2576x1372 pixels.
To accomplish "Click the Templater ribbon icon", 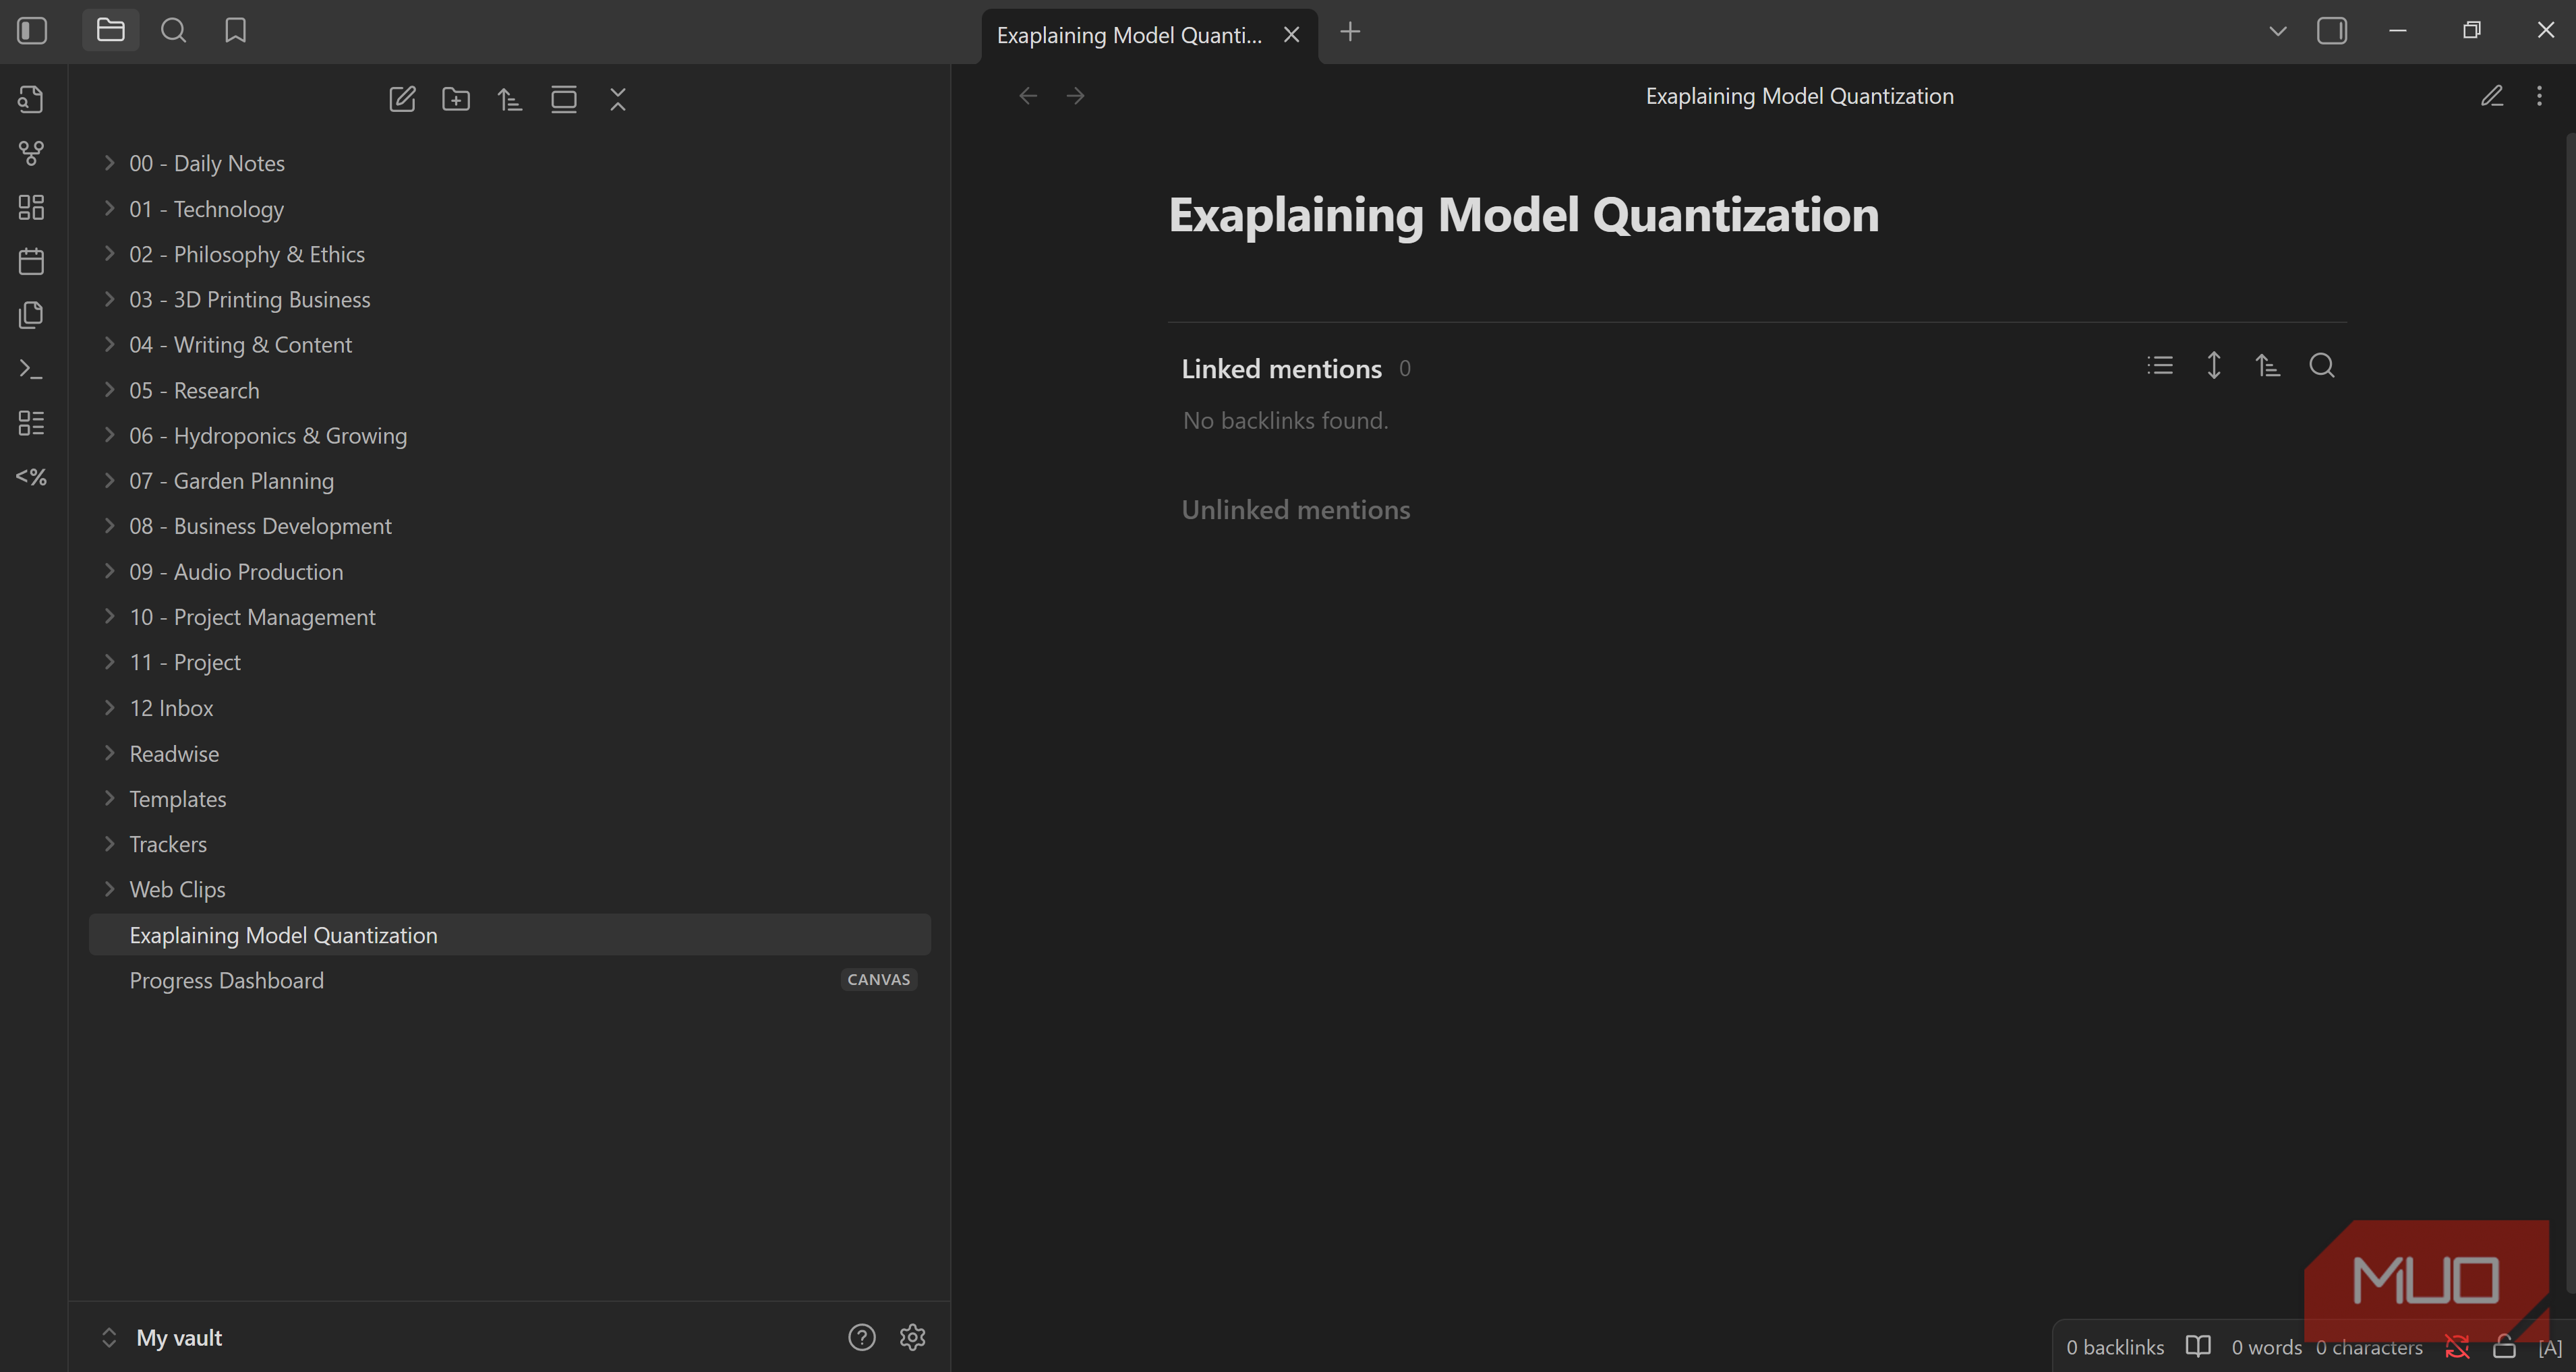I will [31, 477].
